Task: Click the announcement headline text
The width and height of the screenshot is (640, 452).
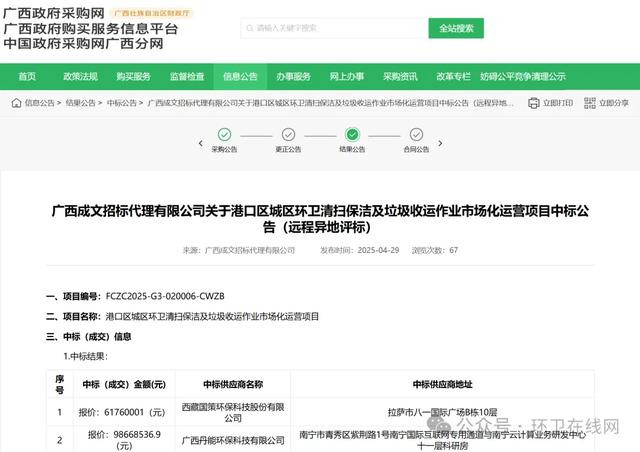Action: [x=320, y=219]
